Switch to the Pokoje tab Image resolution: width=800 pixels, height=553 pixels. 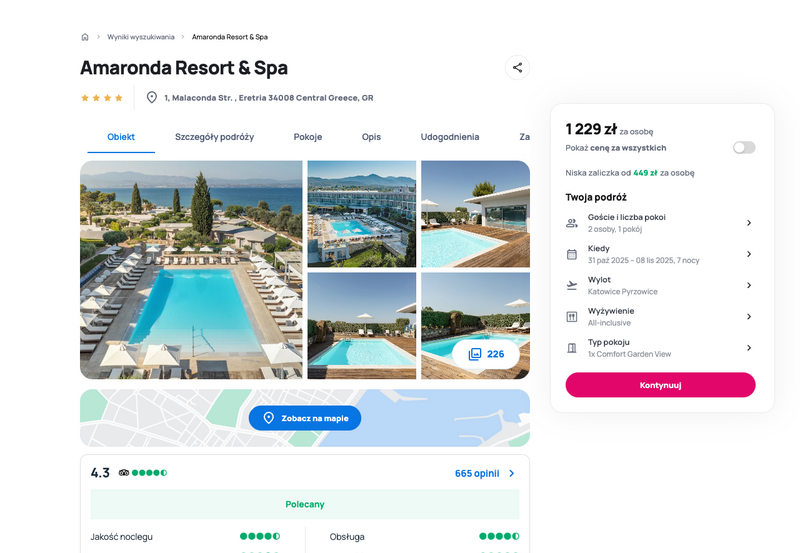[308, 137]
